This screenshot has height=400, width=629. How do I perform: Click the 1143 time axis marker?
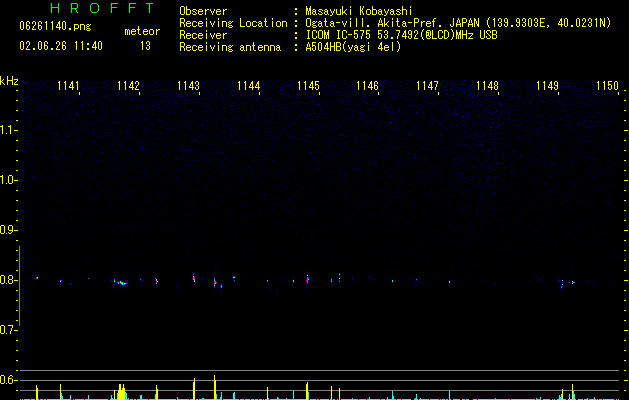[x=188, y=85]
